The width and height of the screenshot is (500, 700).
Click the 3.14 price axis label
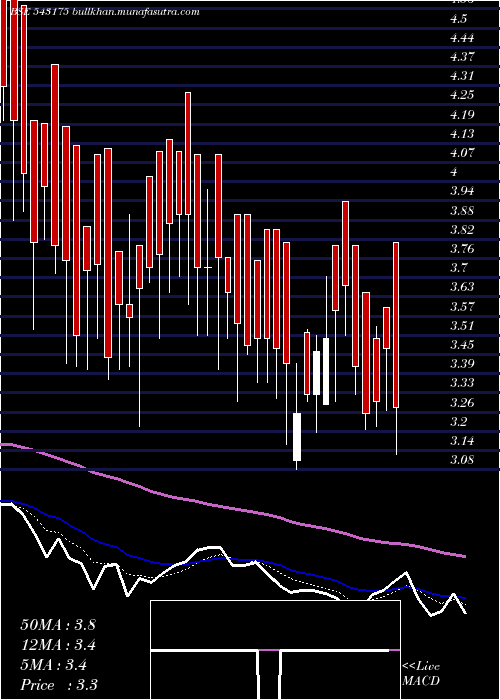tap(462, 441)
